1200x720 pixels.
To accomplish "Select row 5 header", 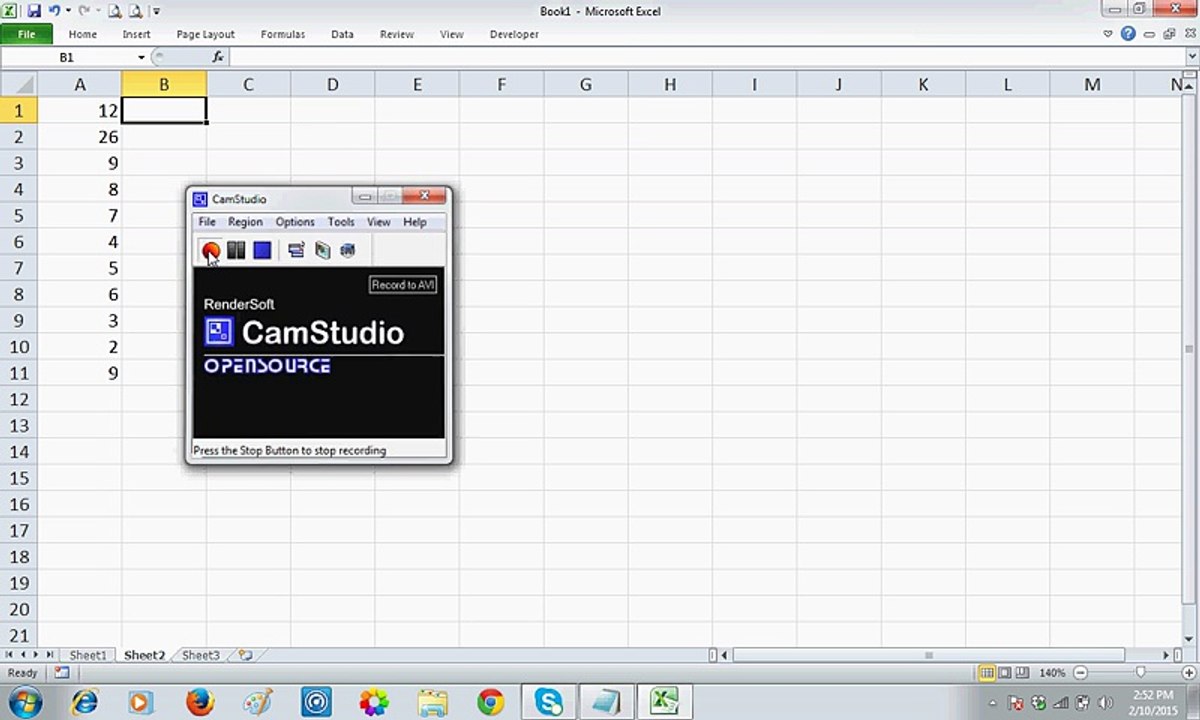I will pos(18,215).
